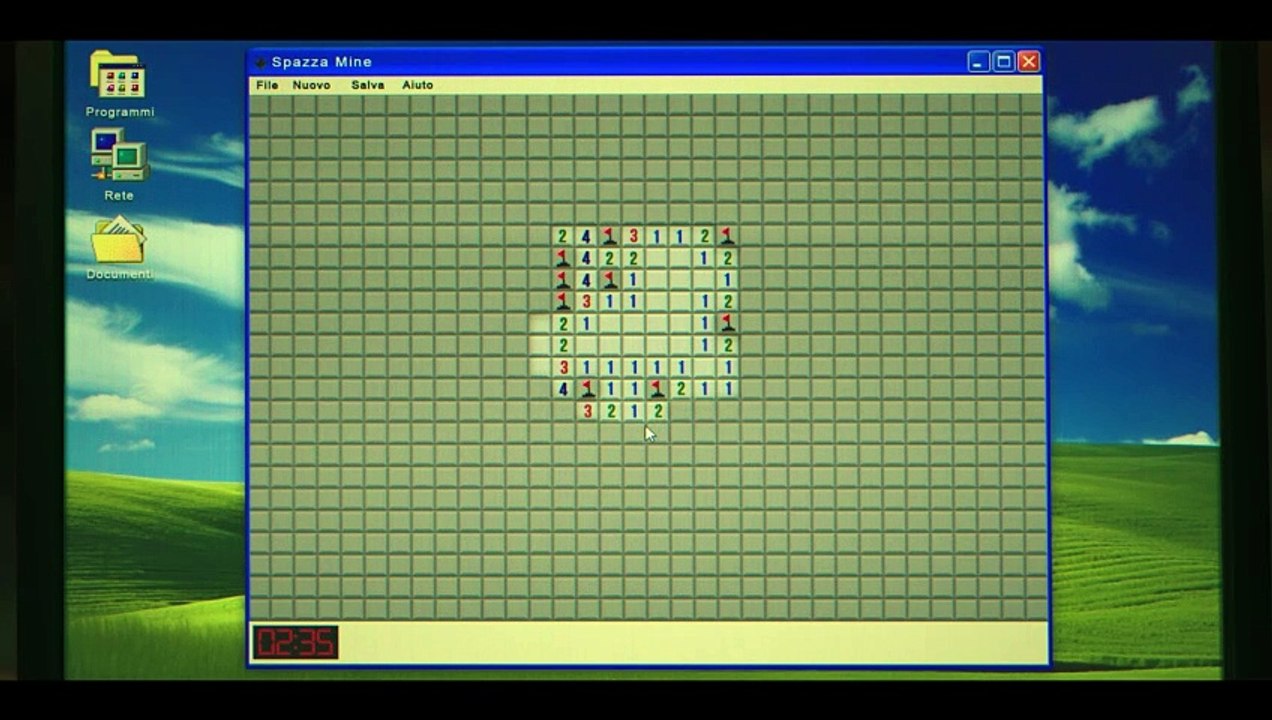Viewport: 1272px width, 720px height.
Task: Click the flag directly left of the bottom-row green 2
Action: pos(657,389)
